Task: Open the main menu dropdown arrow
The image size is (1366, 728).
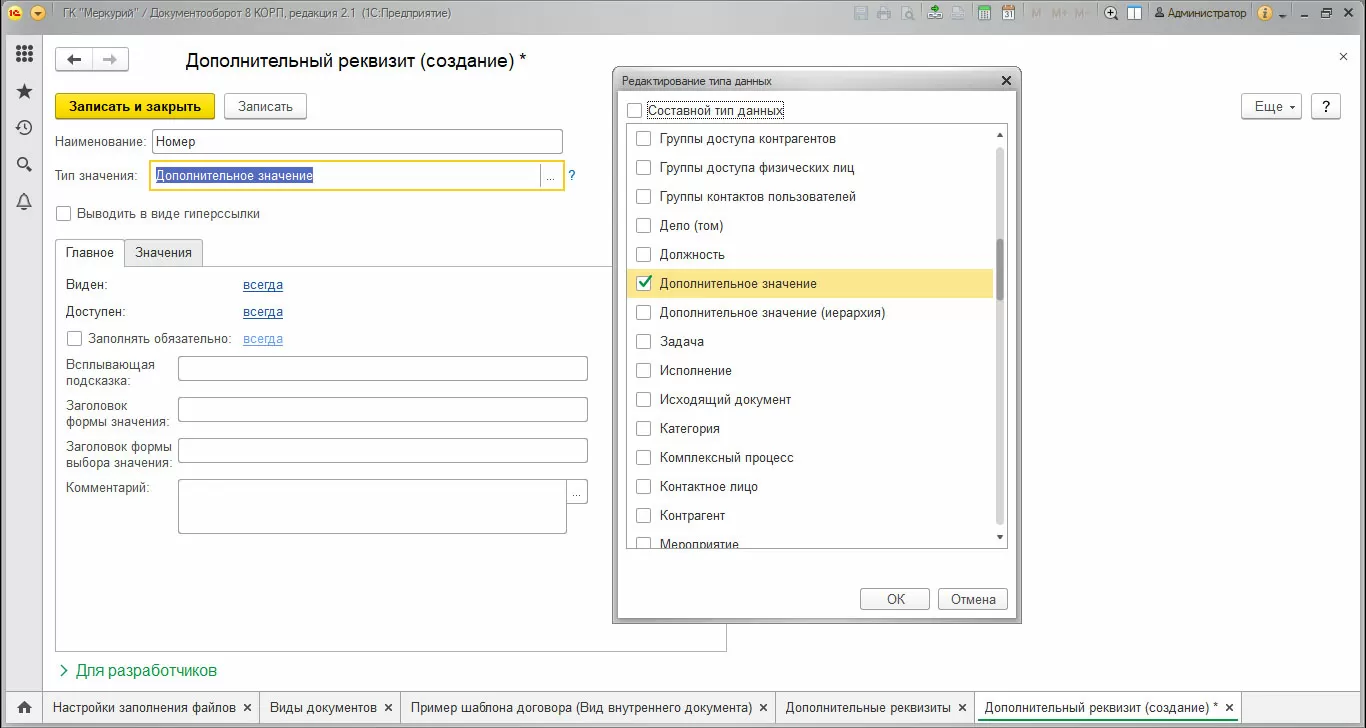Action: point(38,13)
